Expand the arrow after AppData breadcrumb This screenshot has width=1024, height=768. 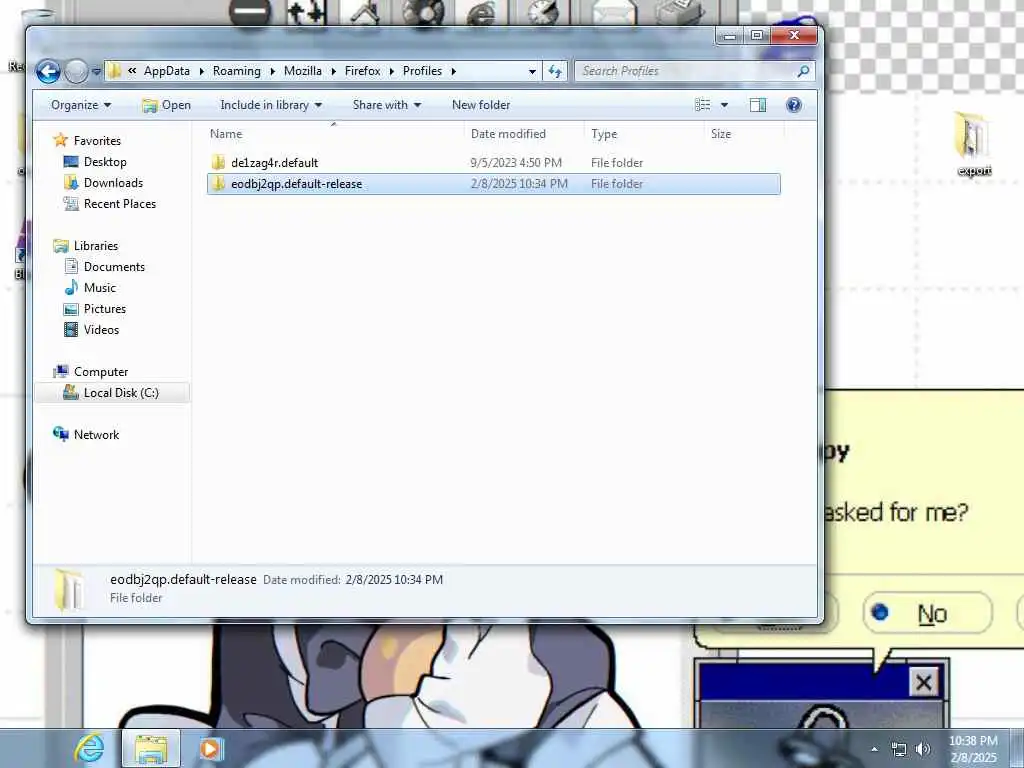[x=201, y=71]
